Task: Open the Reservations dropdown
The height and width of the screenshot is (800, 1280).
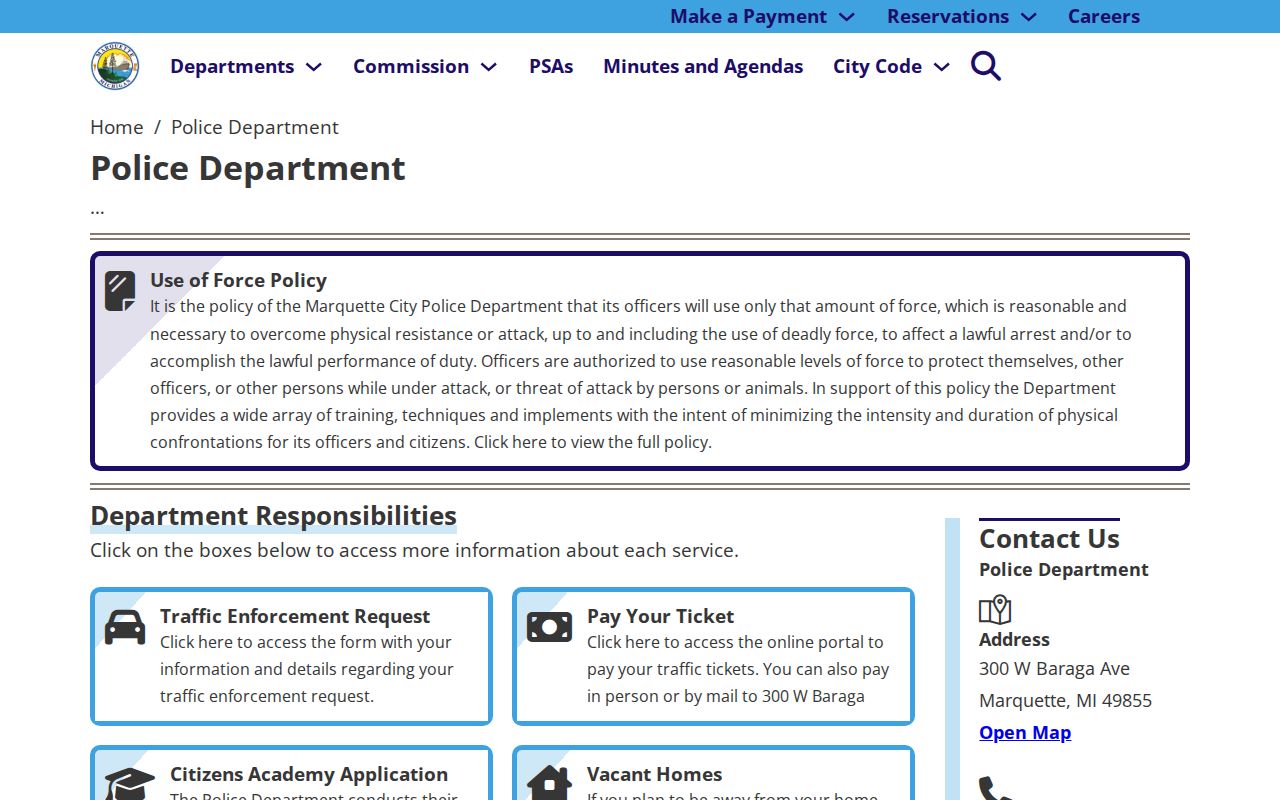Action: pyautogui.click(x=962, y=16)
